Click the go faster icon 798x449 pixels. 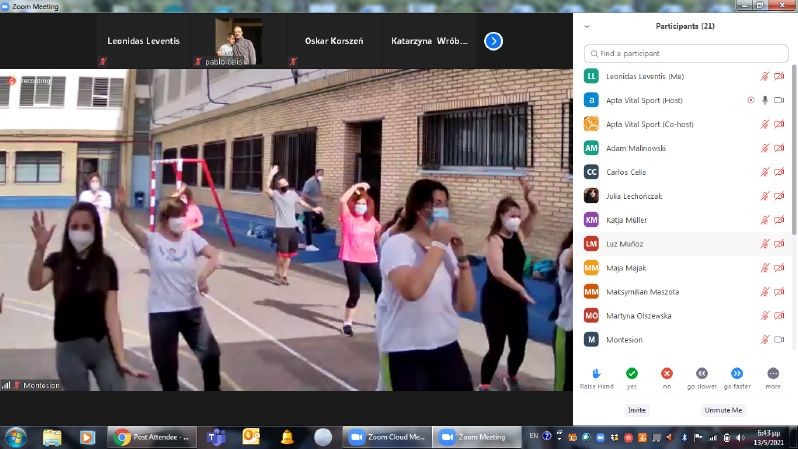coord(737,373)
